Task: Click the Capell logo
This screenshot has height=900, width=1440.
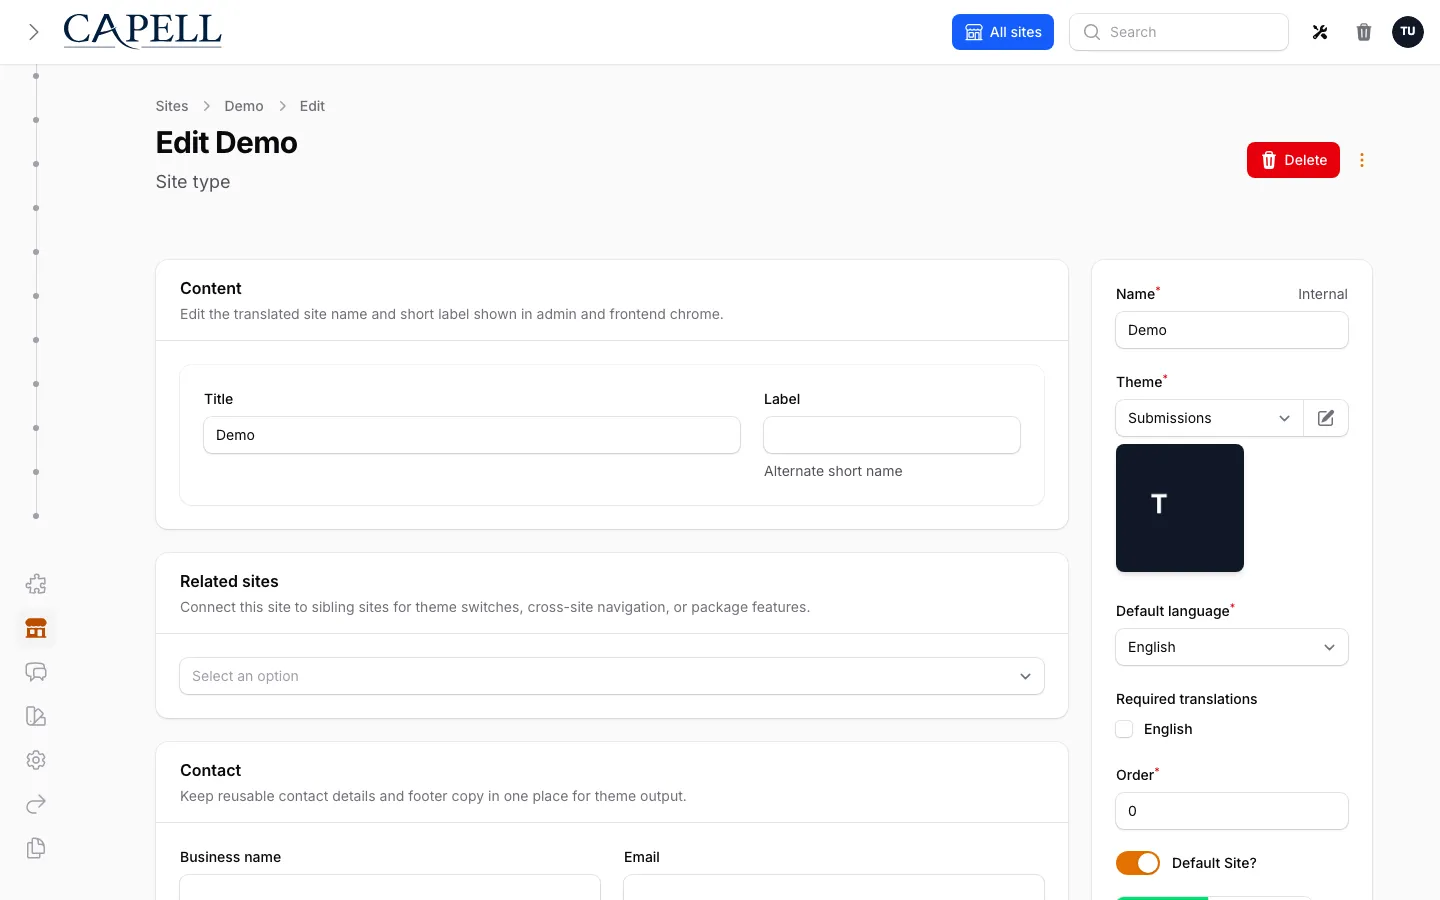Action: point(142,31)
